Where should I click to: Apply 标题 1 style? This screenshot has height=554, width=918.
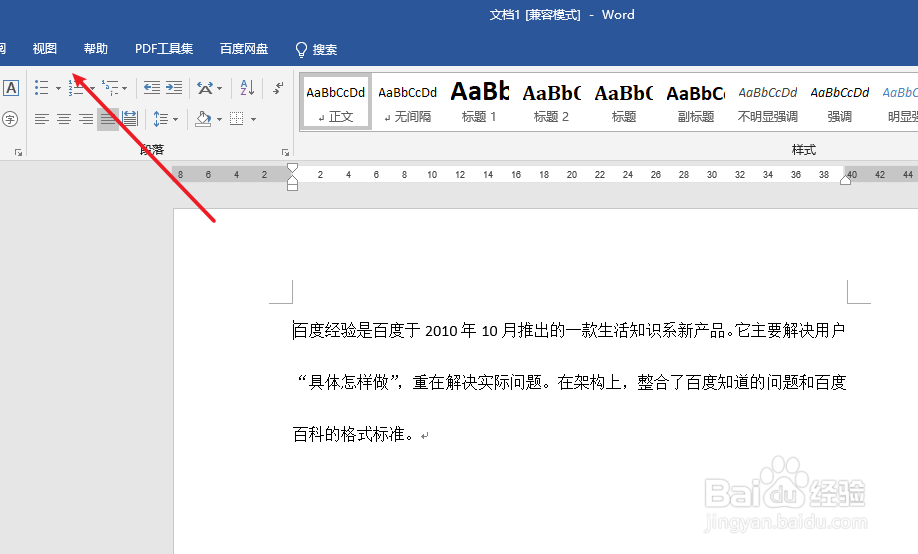click(x=479, y=101)
